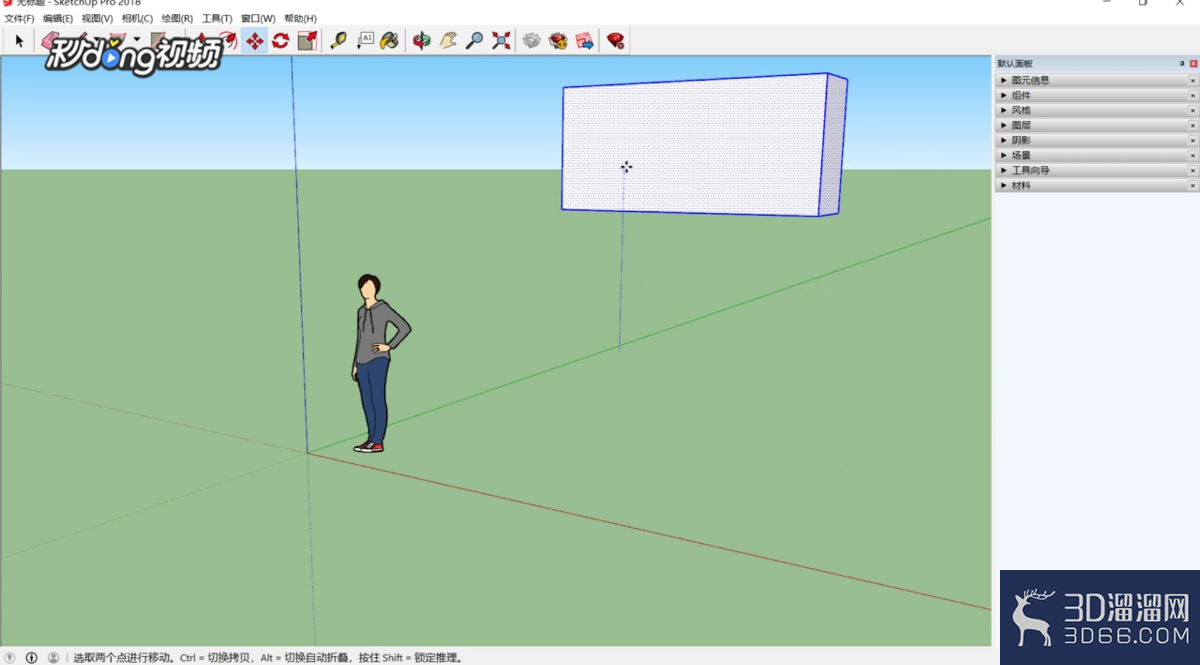Open the Extension Manager ruby icon
This screenshot has height=665, width=1200.
click(616, 41)
